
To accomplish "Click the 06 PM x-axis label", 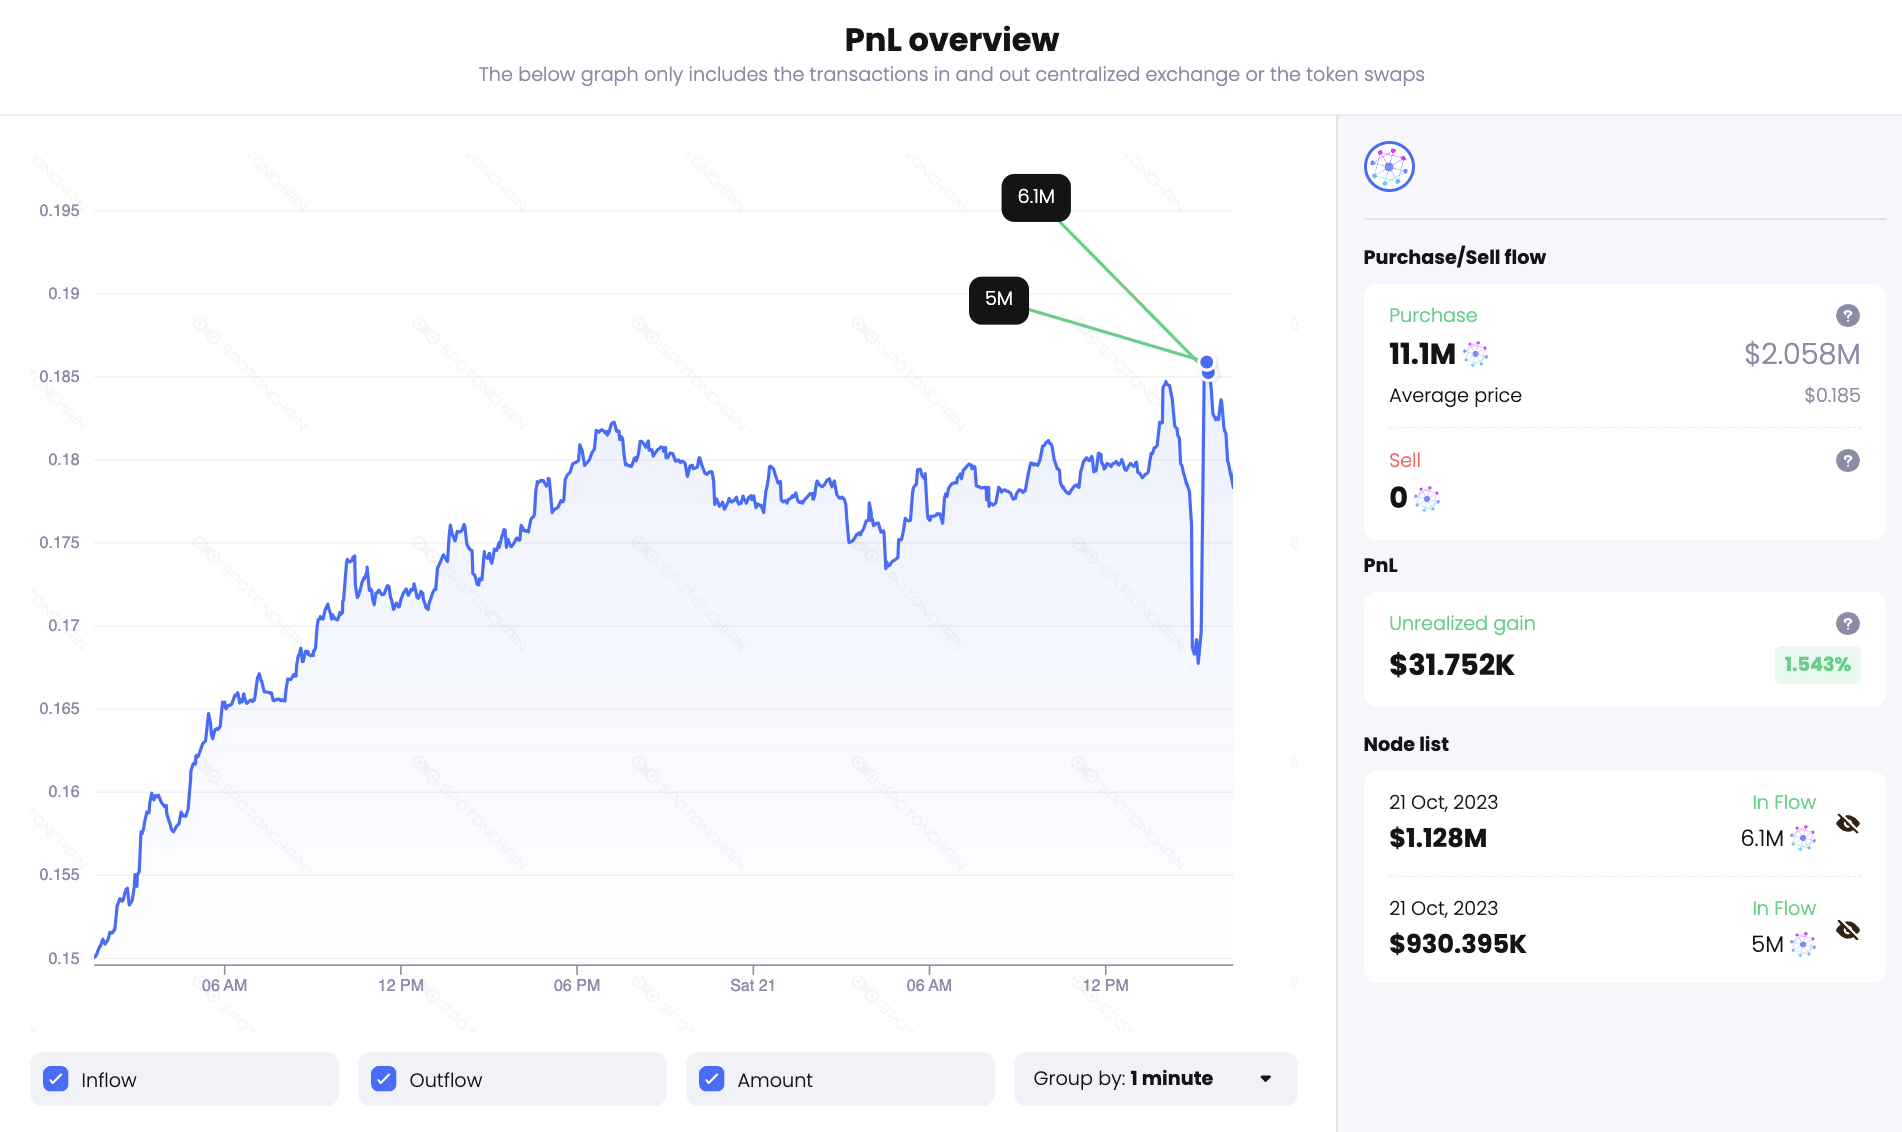I will point(577,985).
